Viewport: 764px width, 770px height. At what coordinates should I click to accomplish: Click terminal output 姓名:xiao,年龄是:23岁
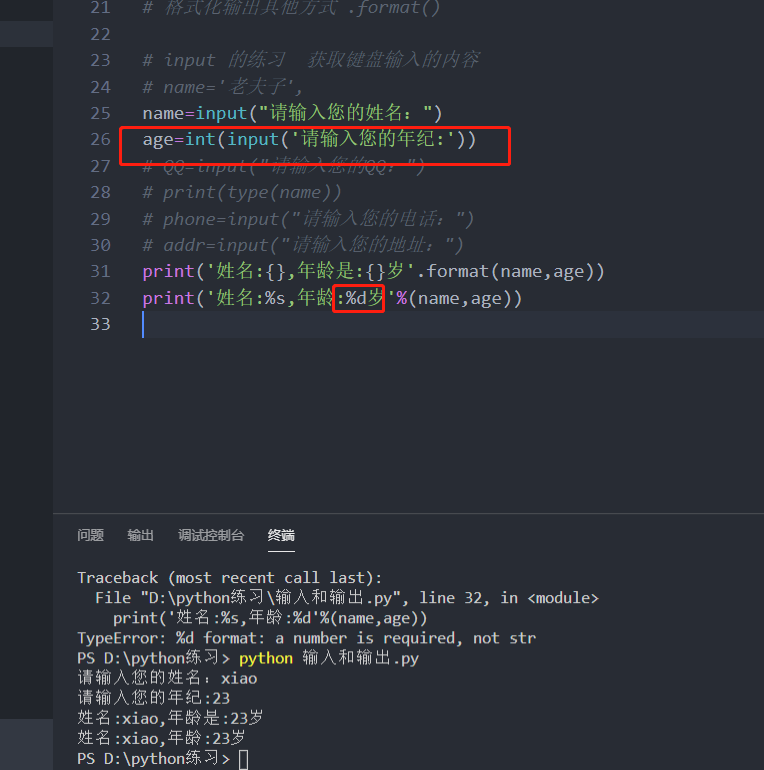170,718
